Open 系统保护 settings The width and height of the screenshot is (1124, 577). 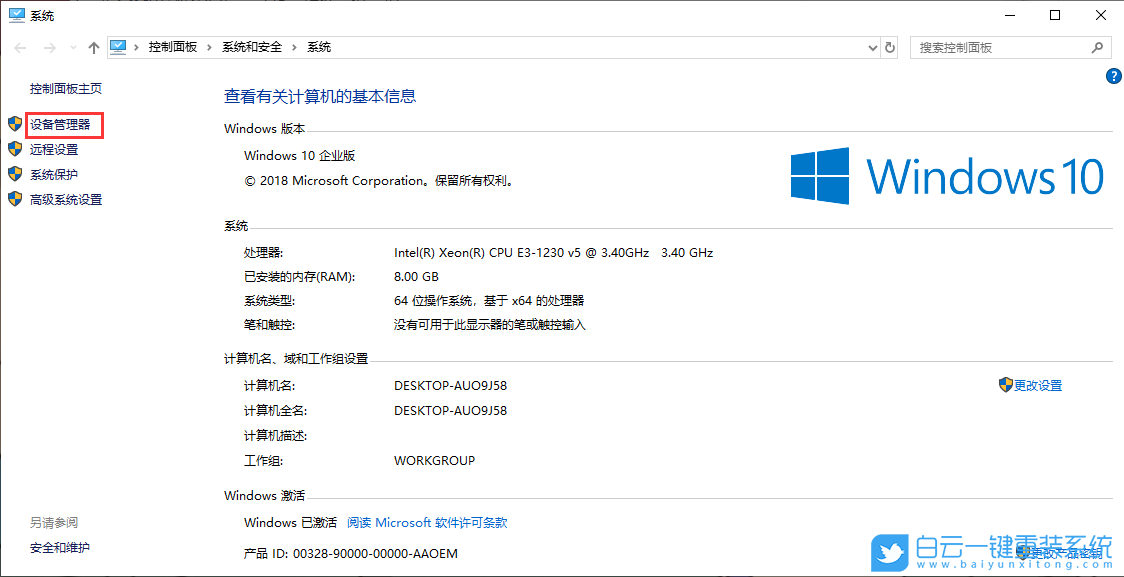pyautogui.click(x=56, y=174)
